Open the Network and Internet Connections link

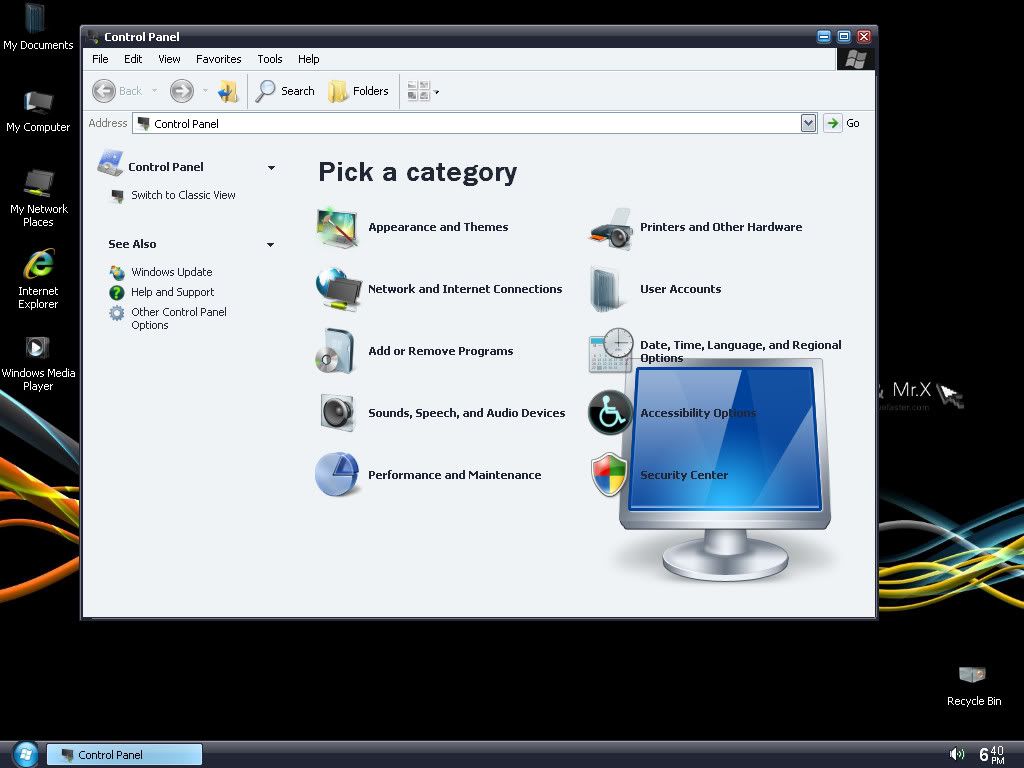465,289
